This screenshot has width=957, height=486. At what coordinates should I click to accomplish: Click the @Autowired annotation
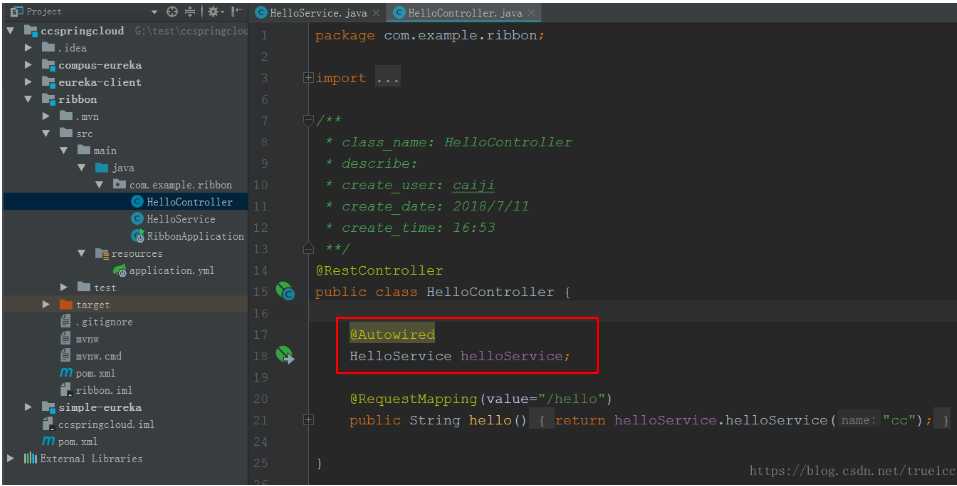coord(392,334)
